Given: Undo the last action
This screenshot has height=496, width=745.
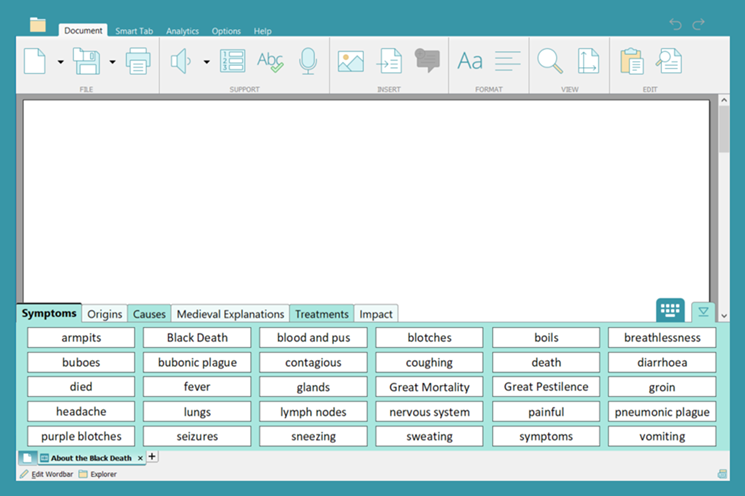Looking at the screenshot, I should [x=675, y=24].
